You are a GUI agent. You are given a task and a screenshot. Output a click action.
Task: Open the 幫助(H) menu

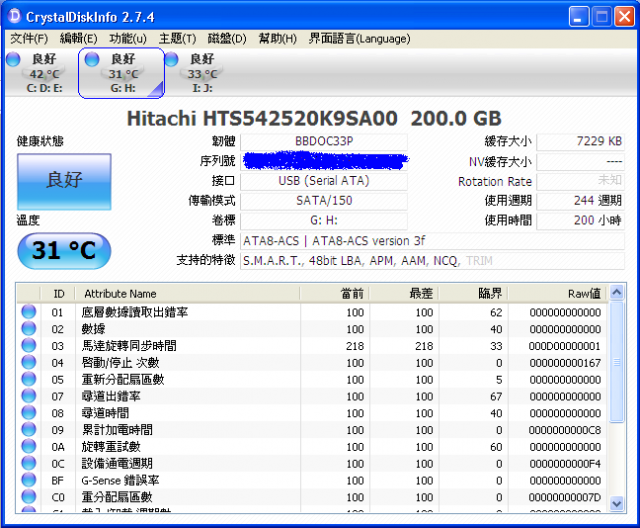pos(278,39)
